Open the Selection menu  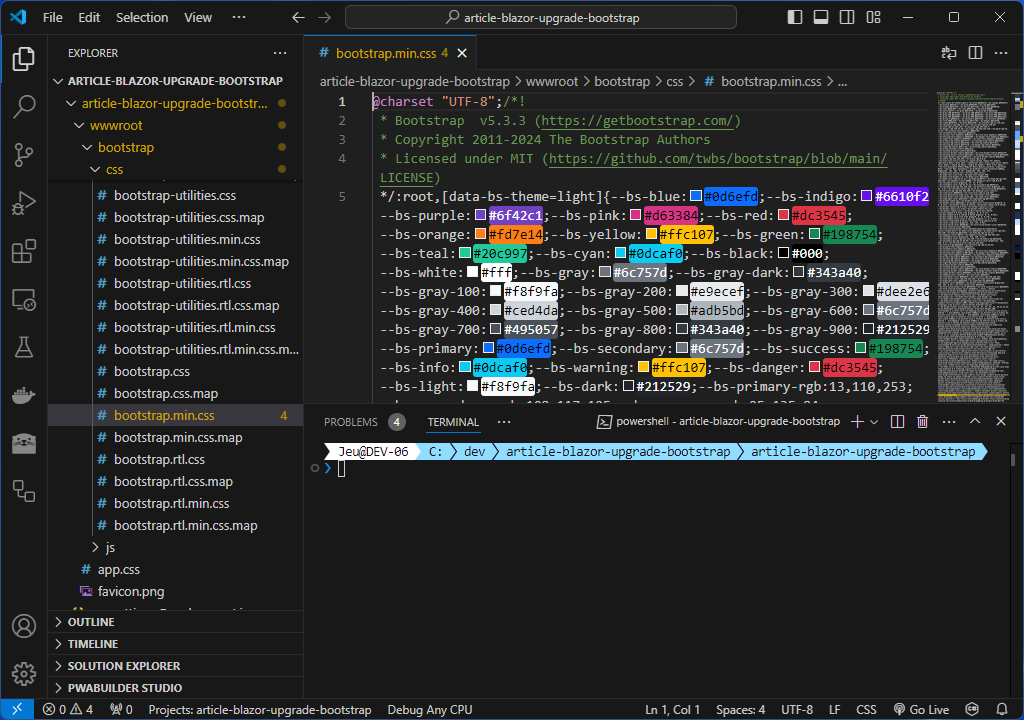[142, 18]
